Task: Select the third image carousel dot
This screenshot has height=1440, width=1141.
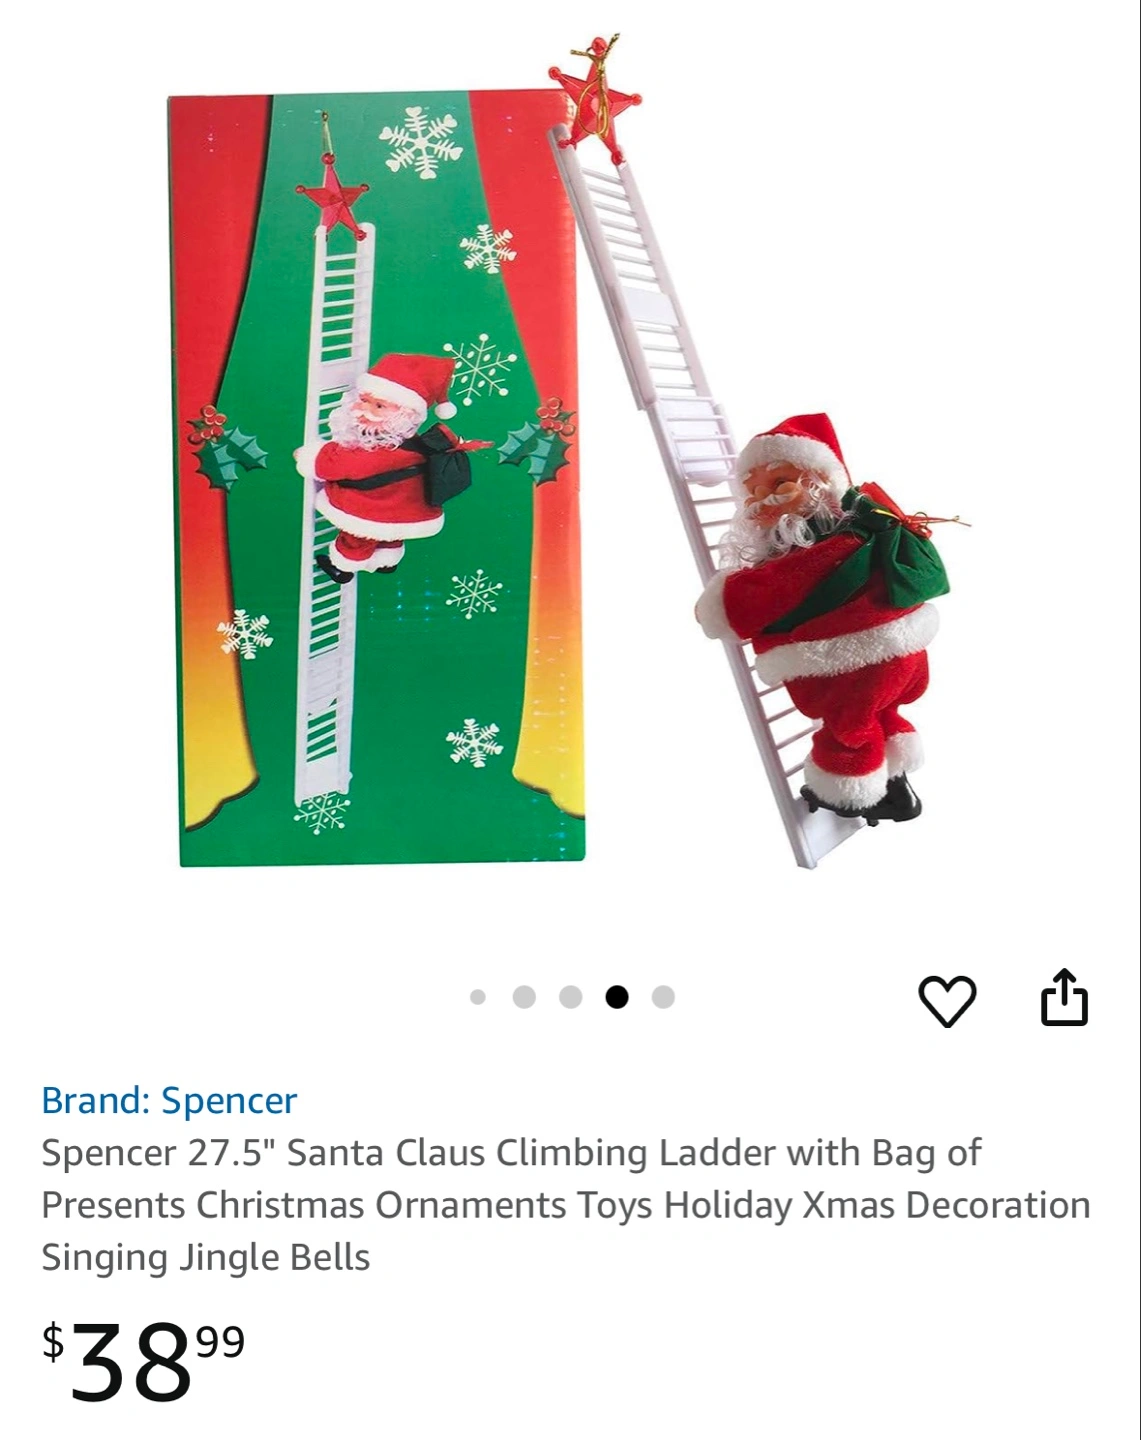Action: [x=571, y=997]
